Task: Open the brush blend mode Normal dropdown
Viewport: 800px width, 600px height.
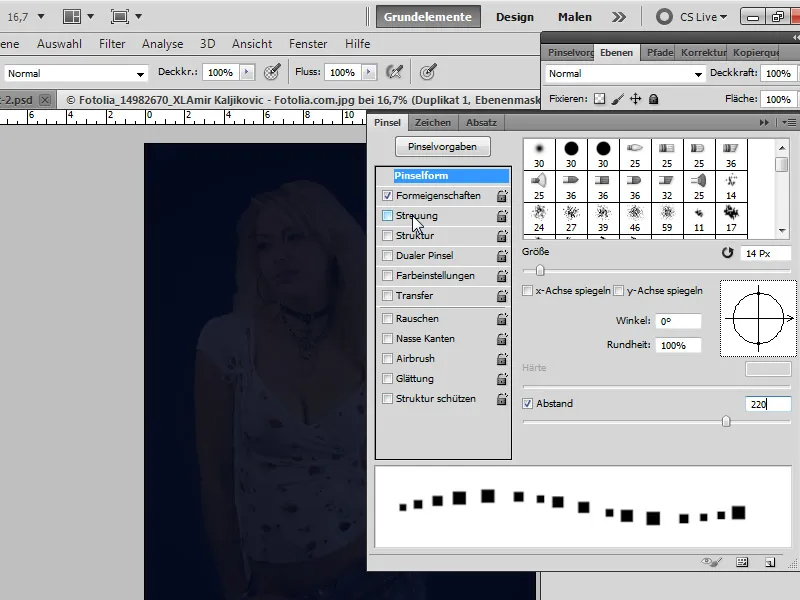Action: (x=76, y=73)
